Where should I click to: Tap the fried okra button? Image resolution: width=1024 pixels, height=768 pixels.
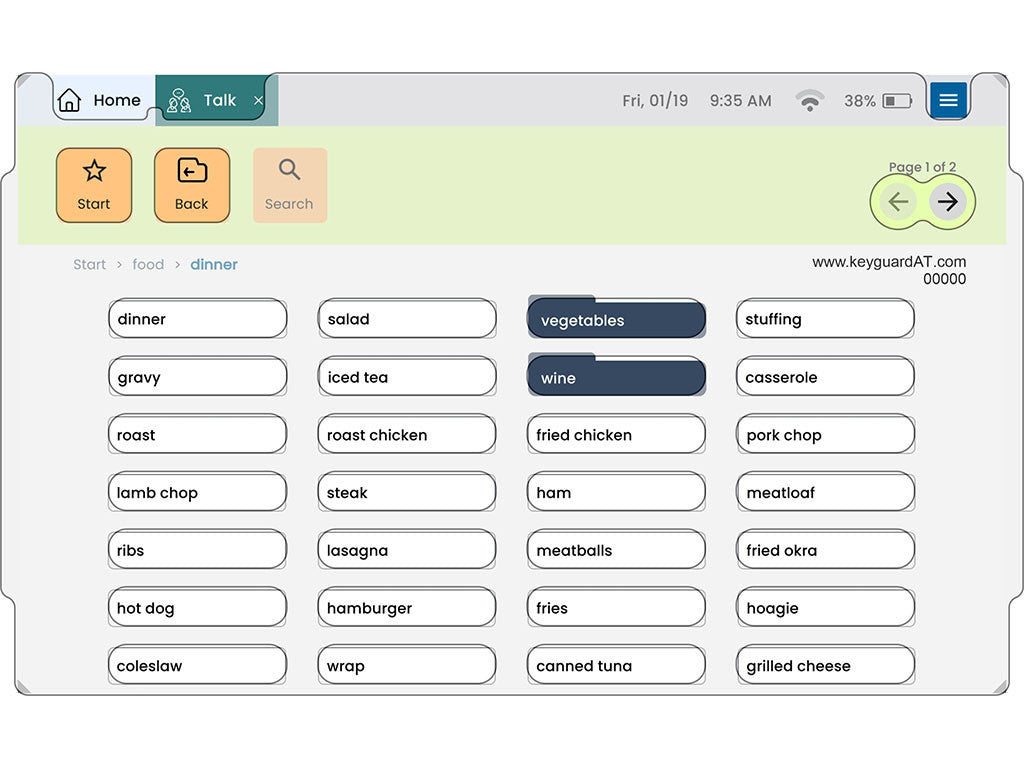pos(825,550)
